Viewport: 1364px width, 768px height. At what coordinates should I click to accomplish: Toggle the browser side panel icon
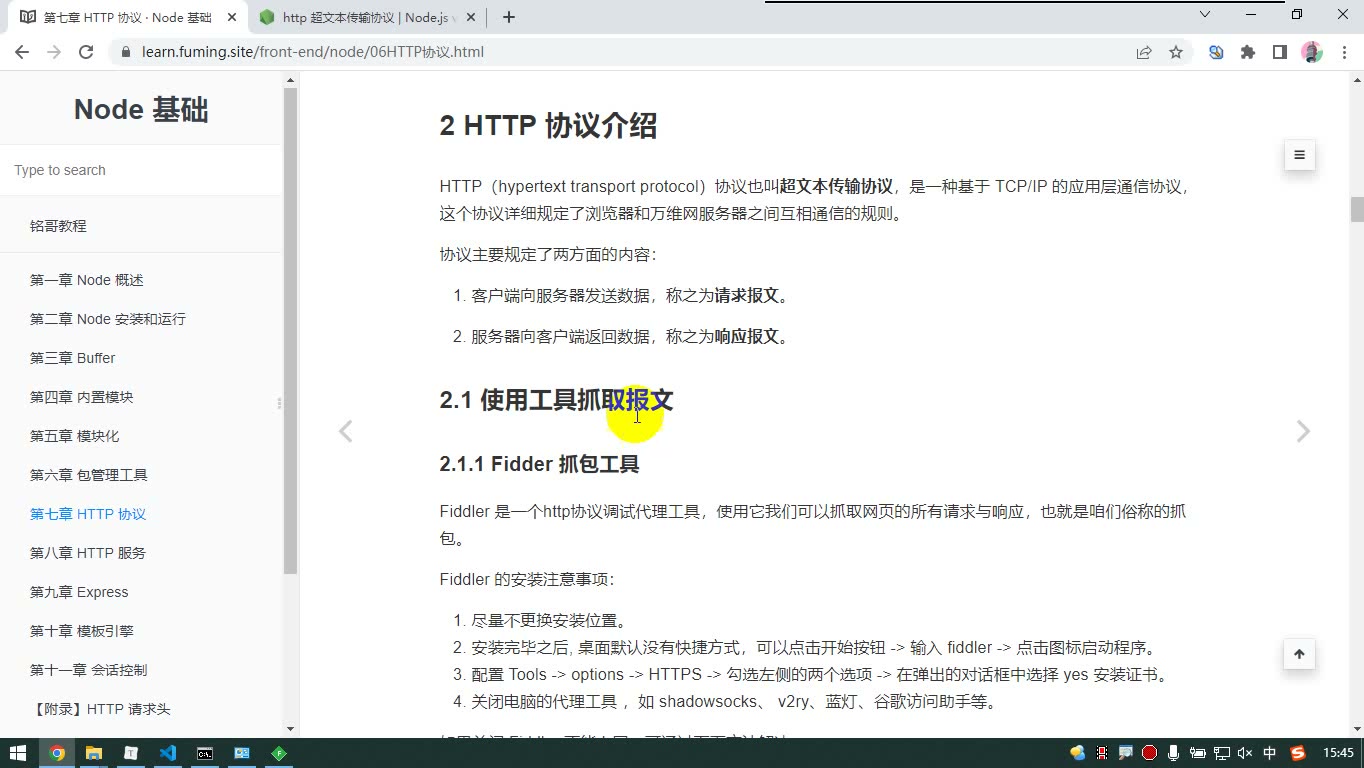pos(1280,52)
